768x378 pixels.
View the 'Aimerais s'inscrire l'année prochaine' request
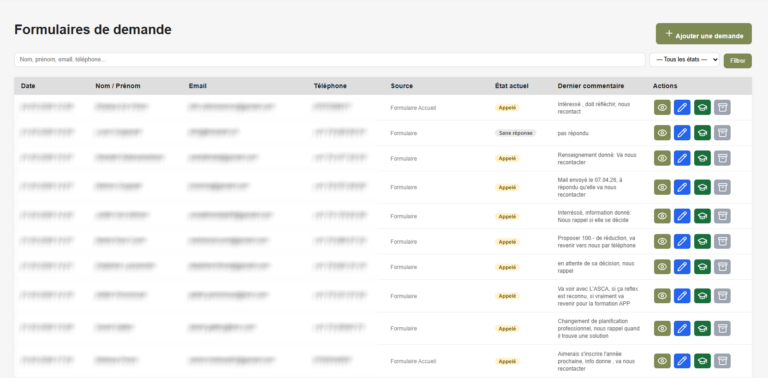(662, 361)
